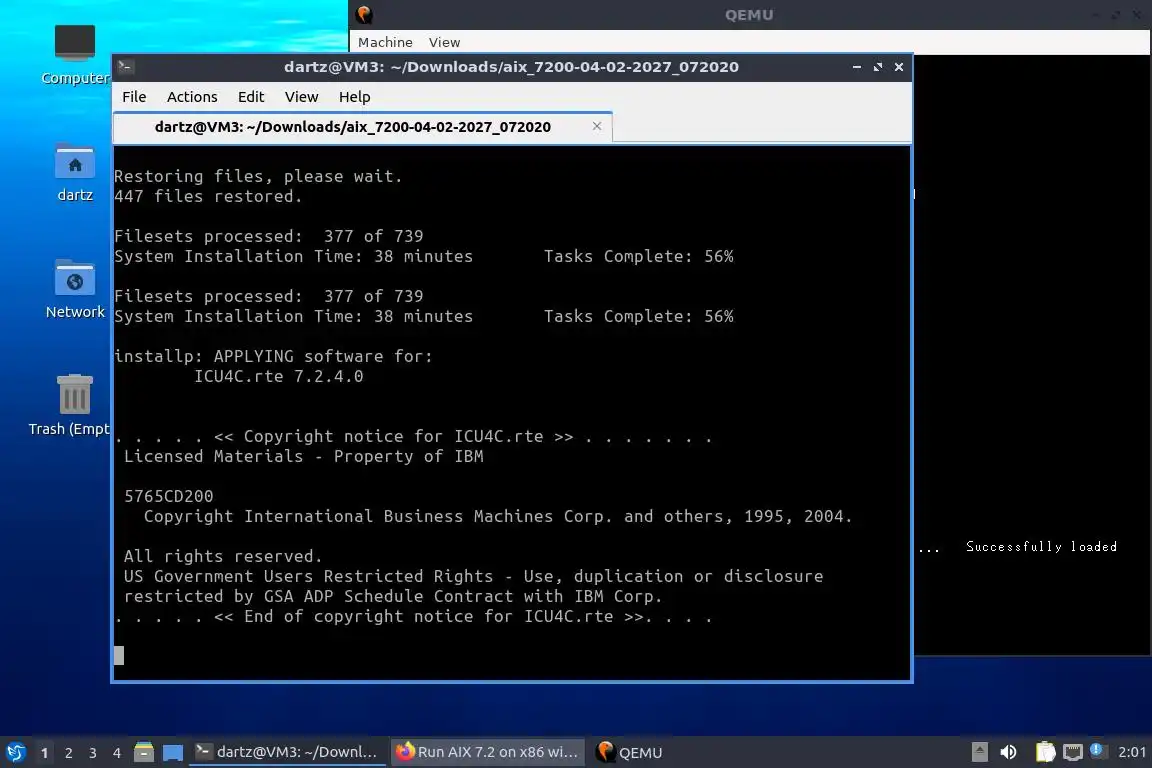Click the QEMU title text in its title bar
The image size is (1152, 768).
point(749,15)
